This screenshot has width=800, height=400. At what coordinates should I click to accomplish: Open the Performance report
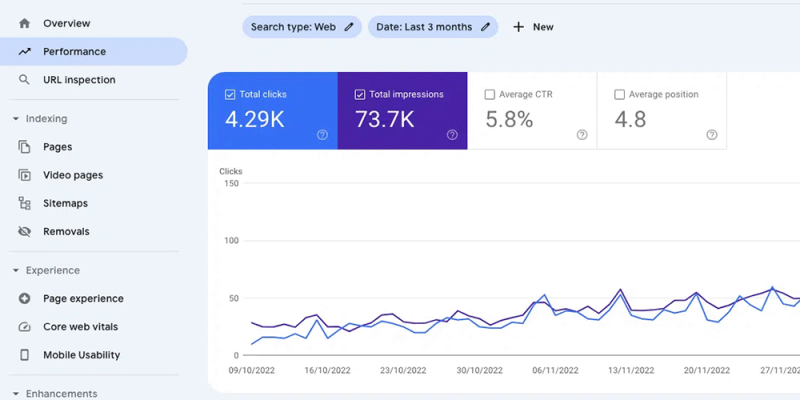(74, 52)
